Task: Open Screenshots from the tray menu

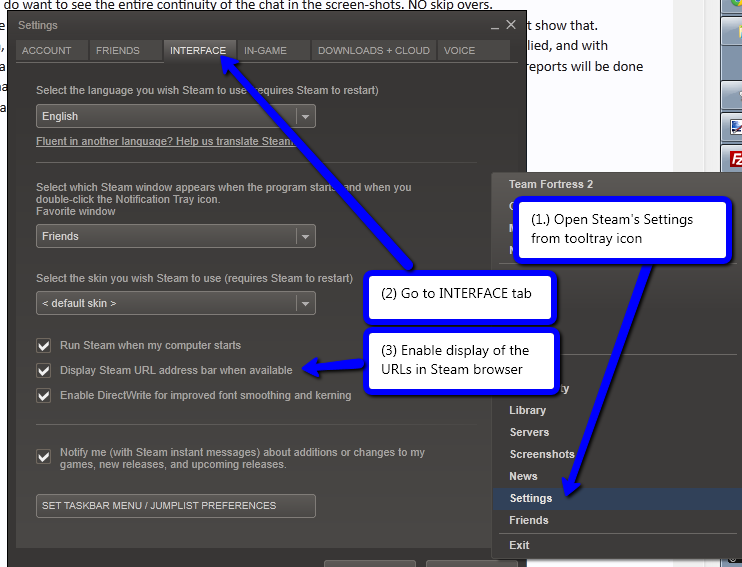Action: click(x=542, y=454)
